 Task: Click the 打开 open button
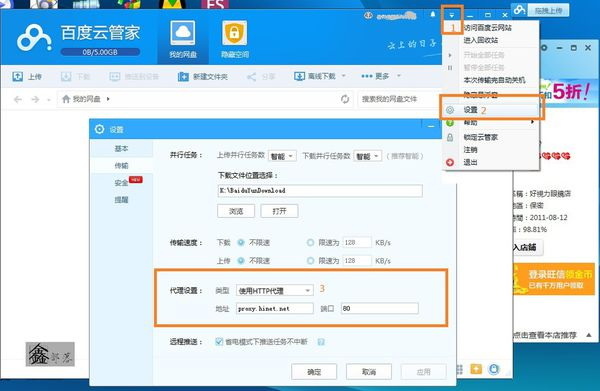click(279, 211)
